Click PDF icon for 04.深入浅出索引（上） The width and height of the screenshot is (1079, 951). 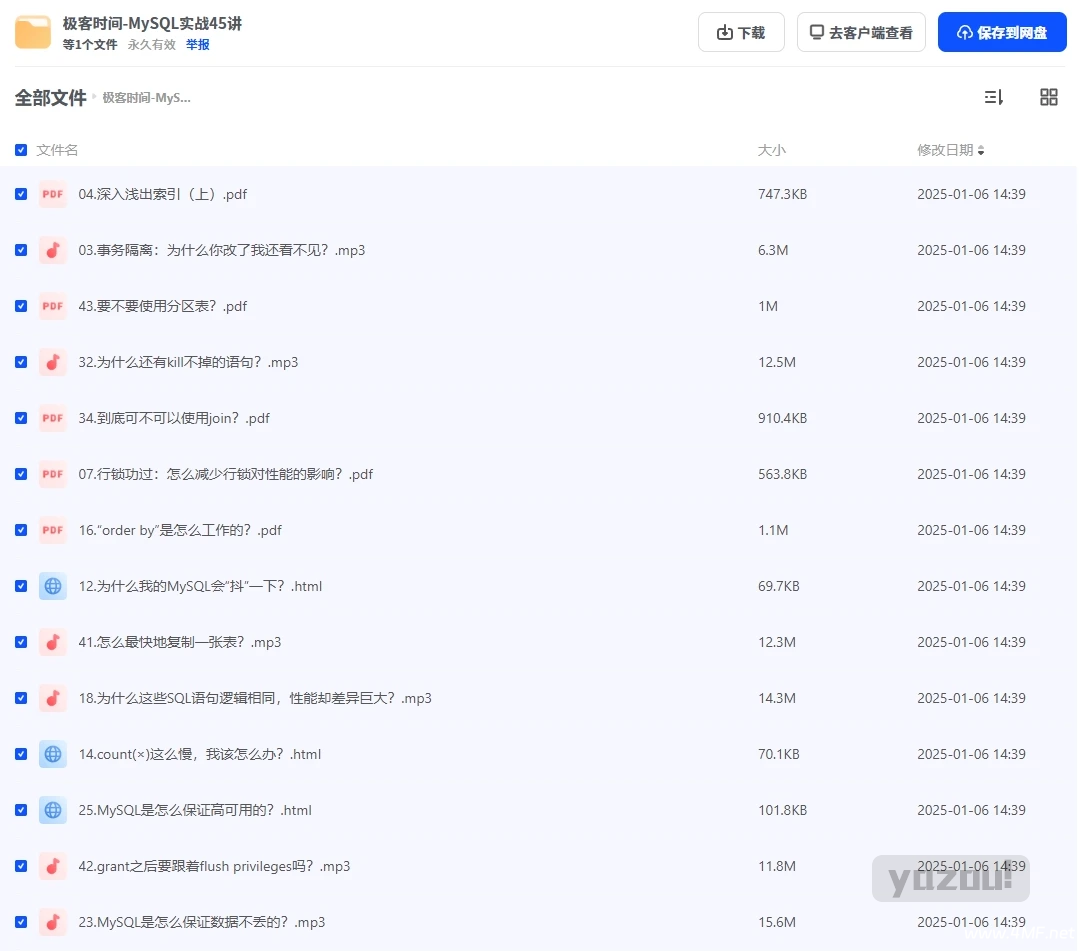53,194
